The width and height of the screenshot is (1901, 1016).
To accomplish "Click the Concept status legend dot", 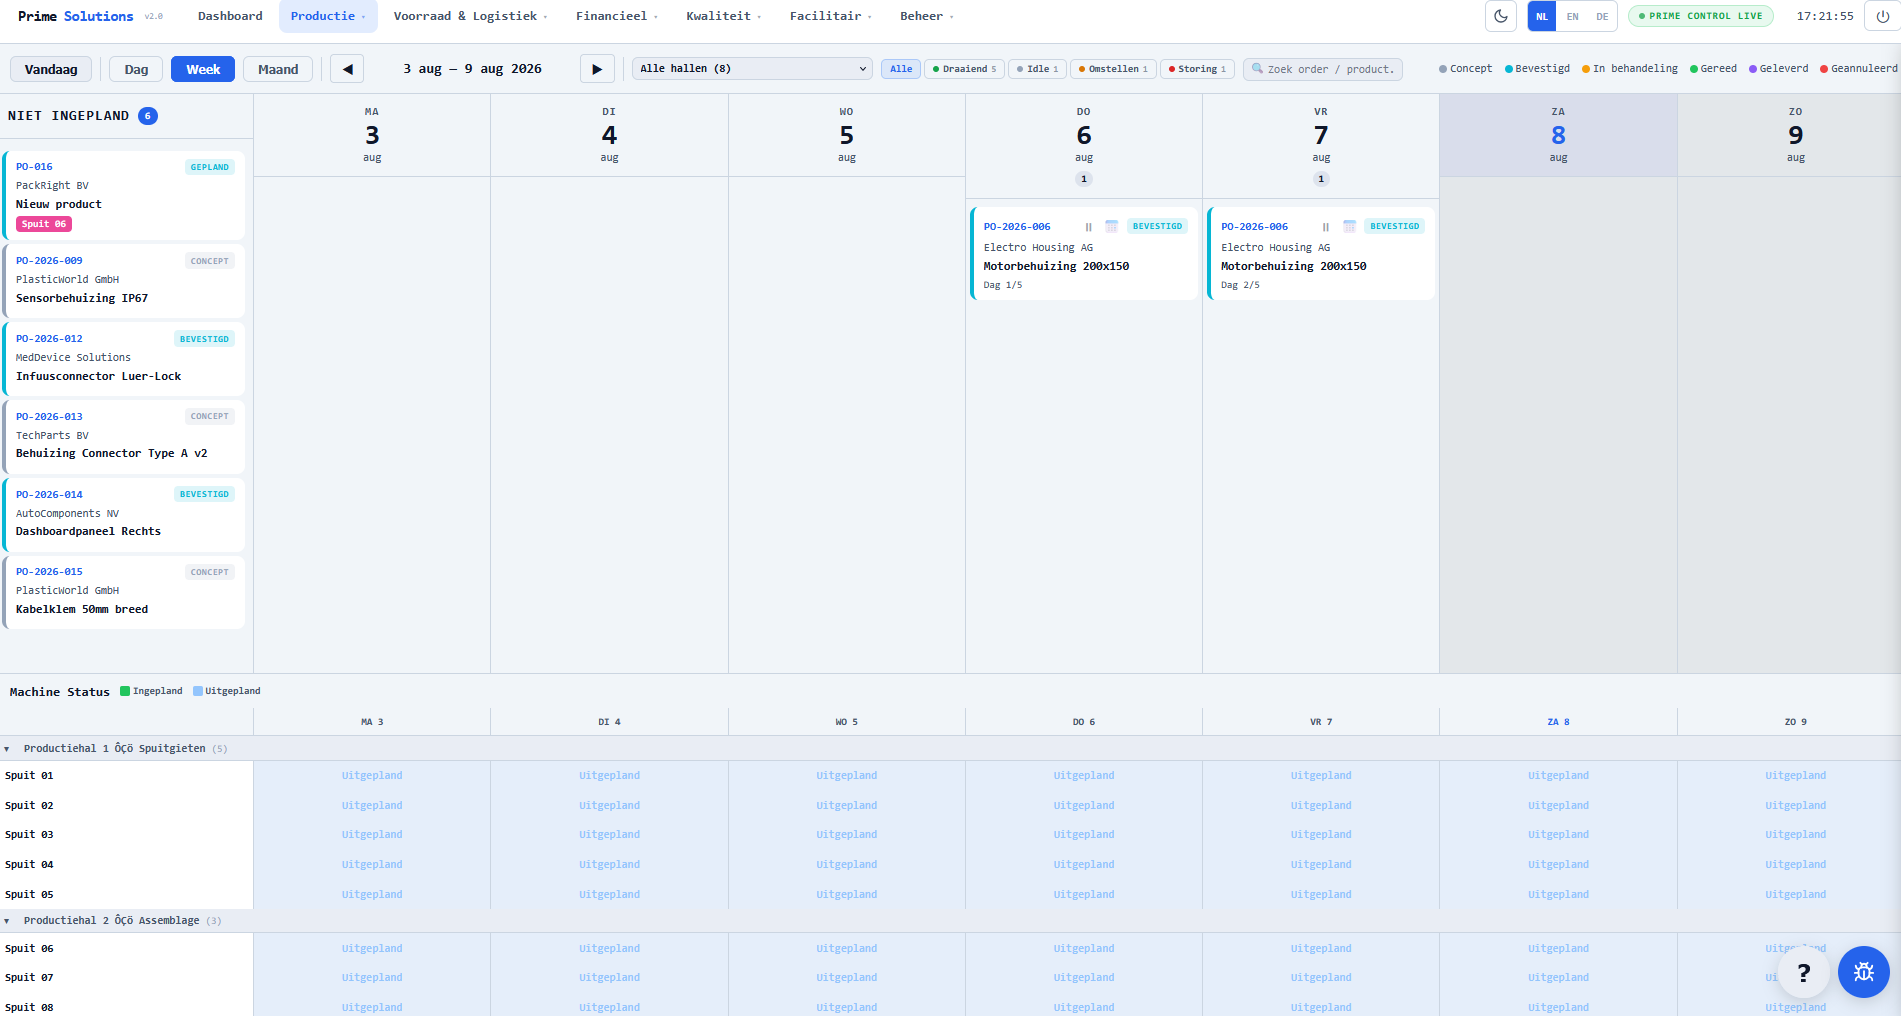I will tap(1443, 69).
